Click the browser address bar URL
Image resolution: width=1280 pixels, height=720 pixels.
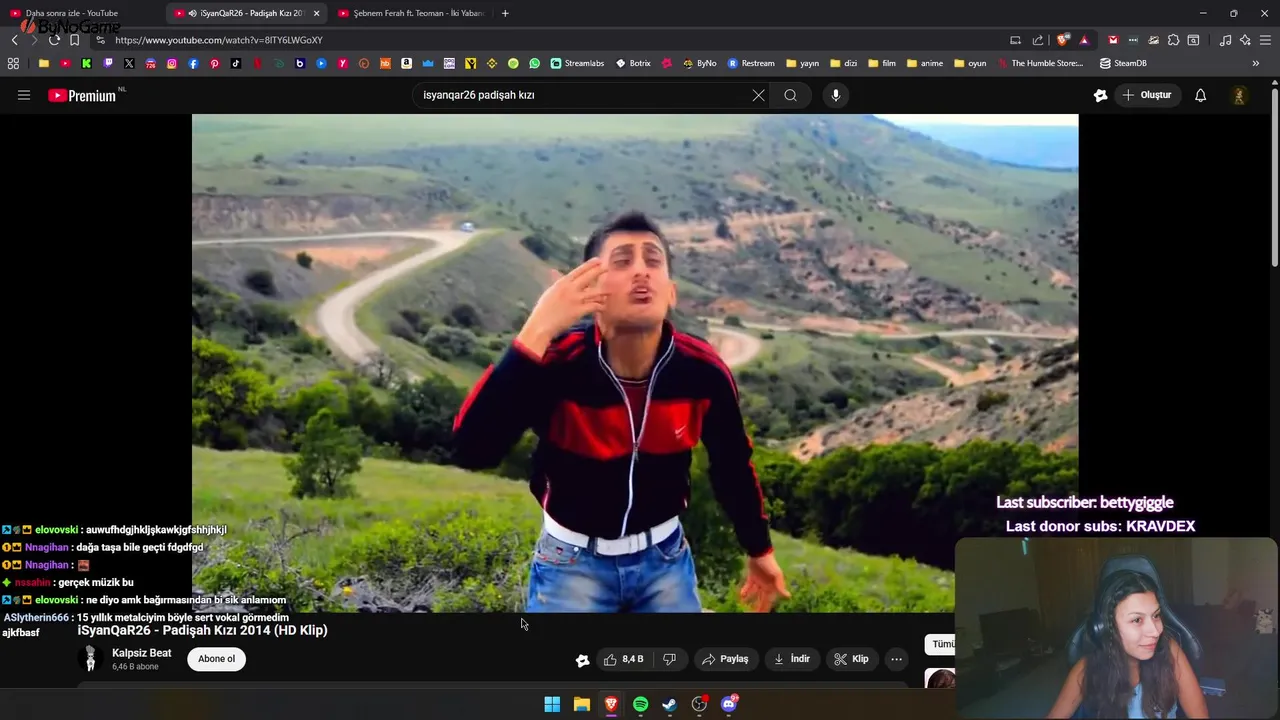pyautogui.click(x=219, y=40)
